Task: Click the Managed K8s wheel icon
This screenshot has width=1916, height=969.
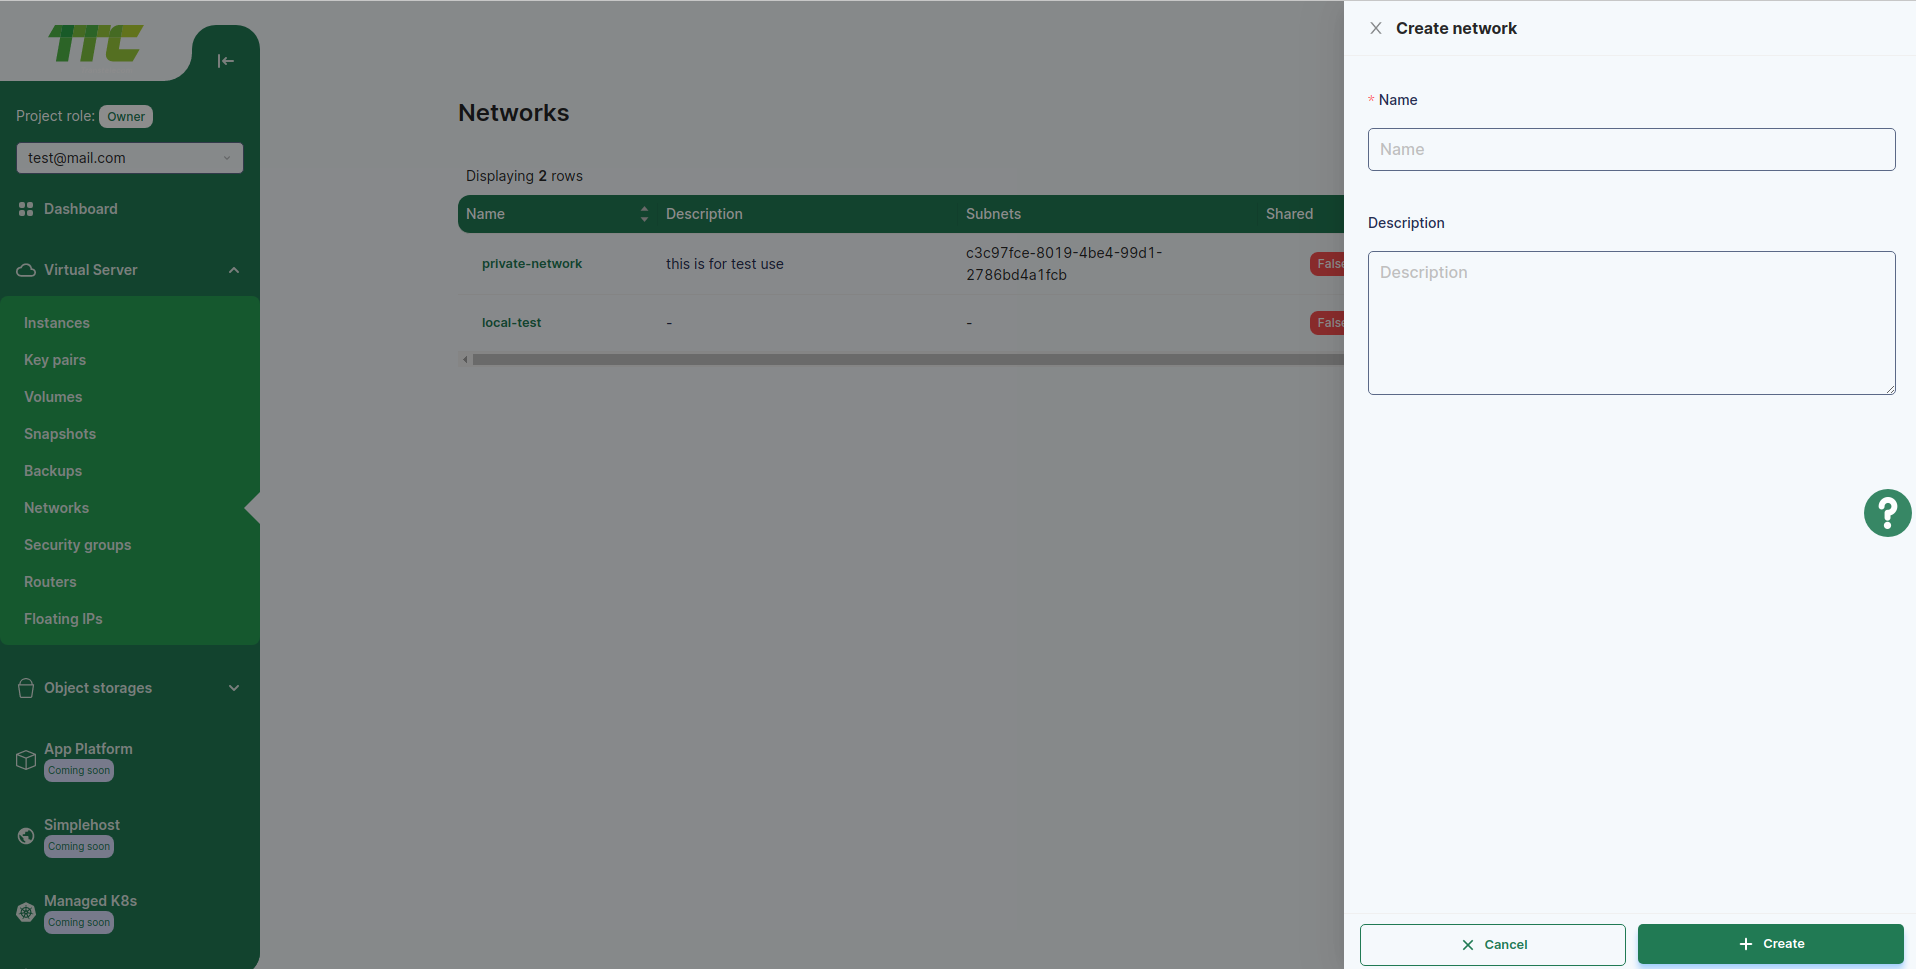Action: coord(26,912)
